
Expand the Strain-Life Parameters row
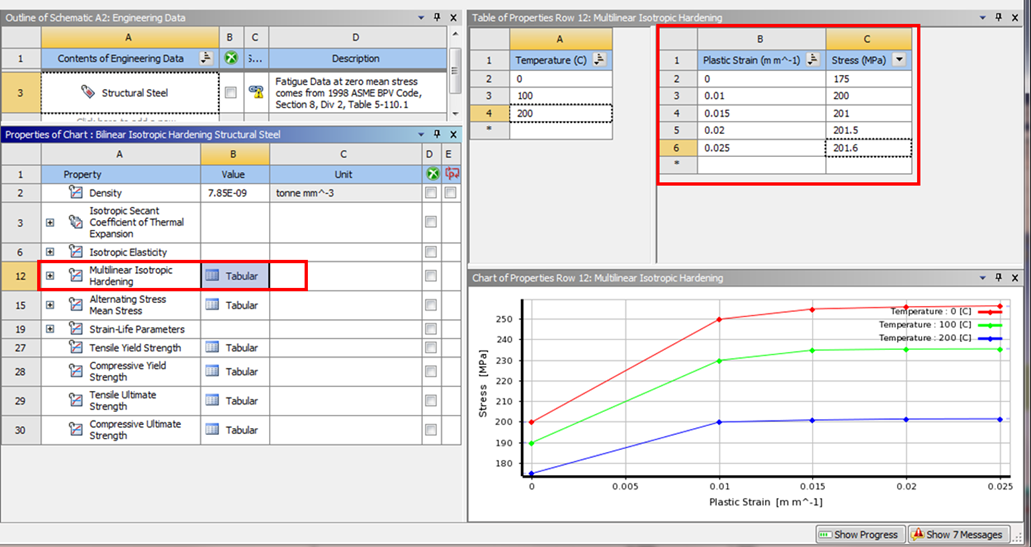pos(50,329)
